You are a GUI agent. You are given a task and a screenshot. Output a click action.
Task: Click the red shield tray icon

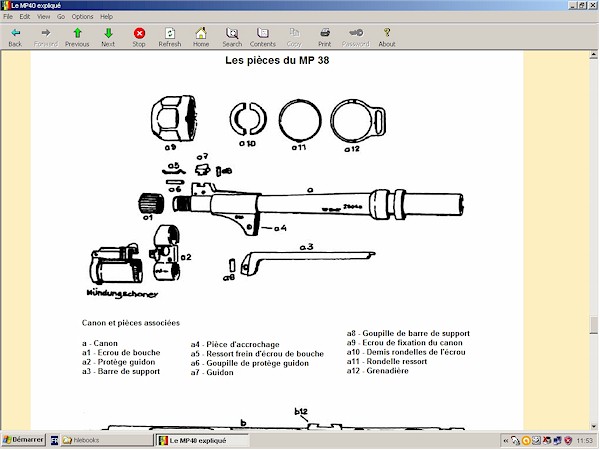[569, 441]
